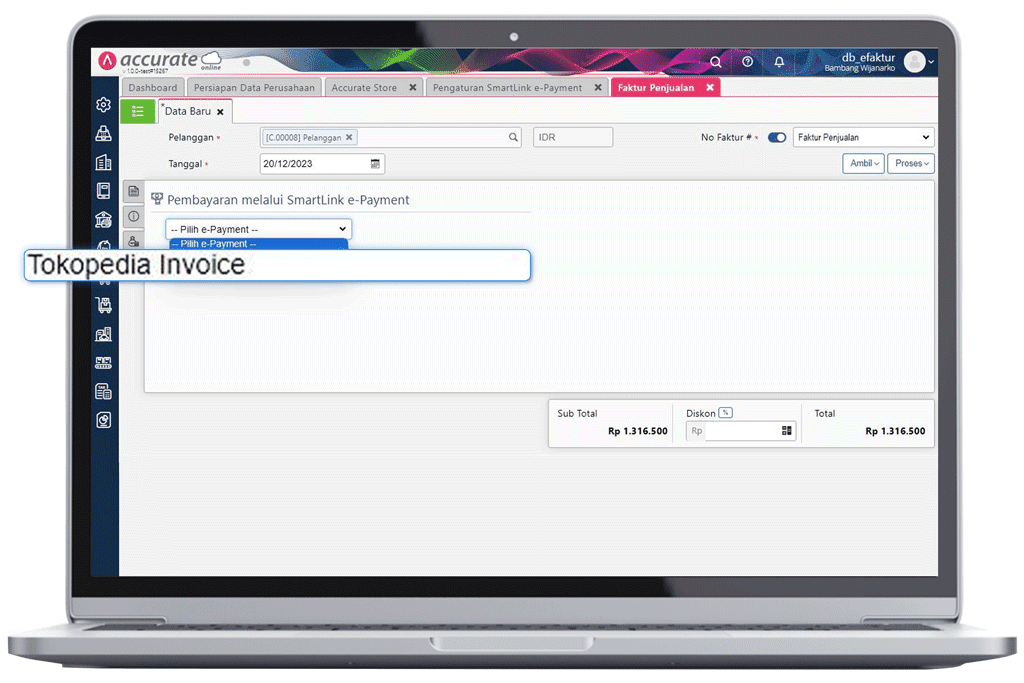Open the Tanggal calendar picker
The image size is (1024, 683).
click(375, 164)
